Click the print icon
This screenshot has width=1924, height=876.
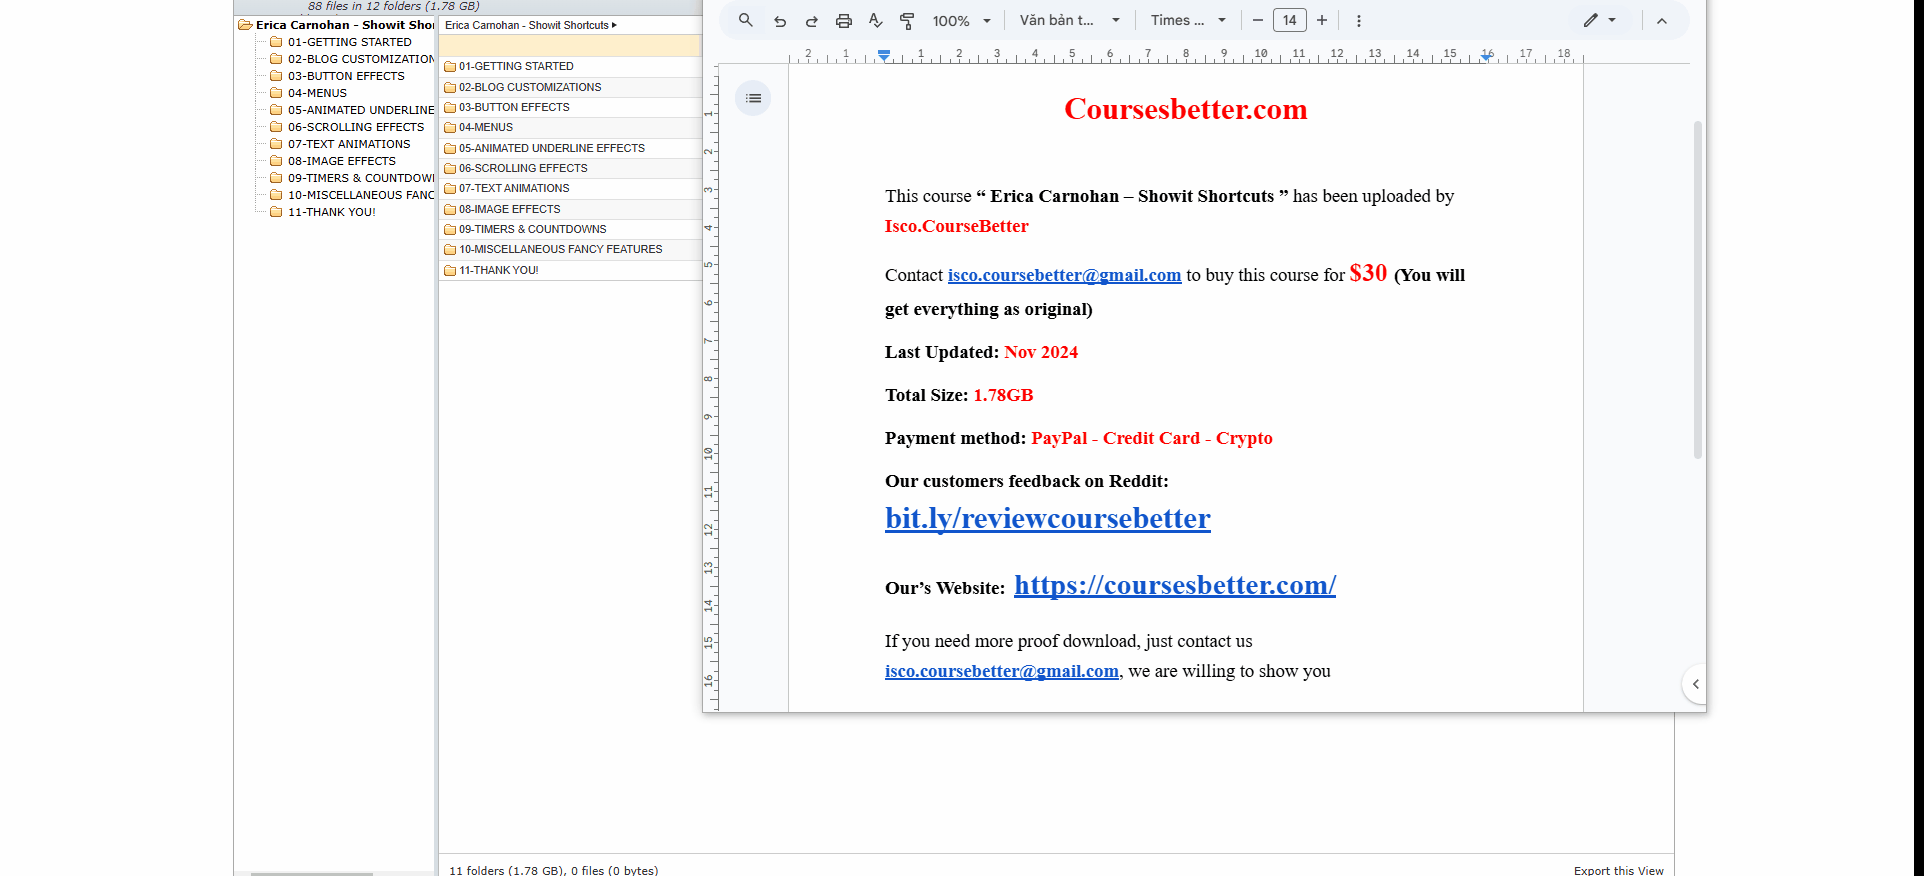[844, 21]
